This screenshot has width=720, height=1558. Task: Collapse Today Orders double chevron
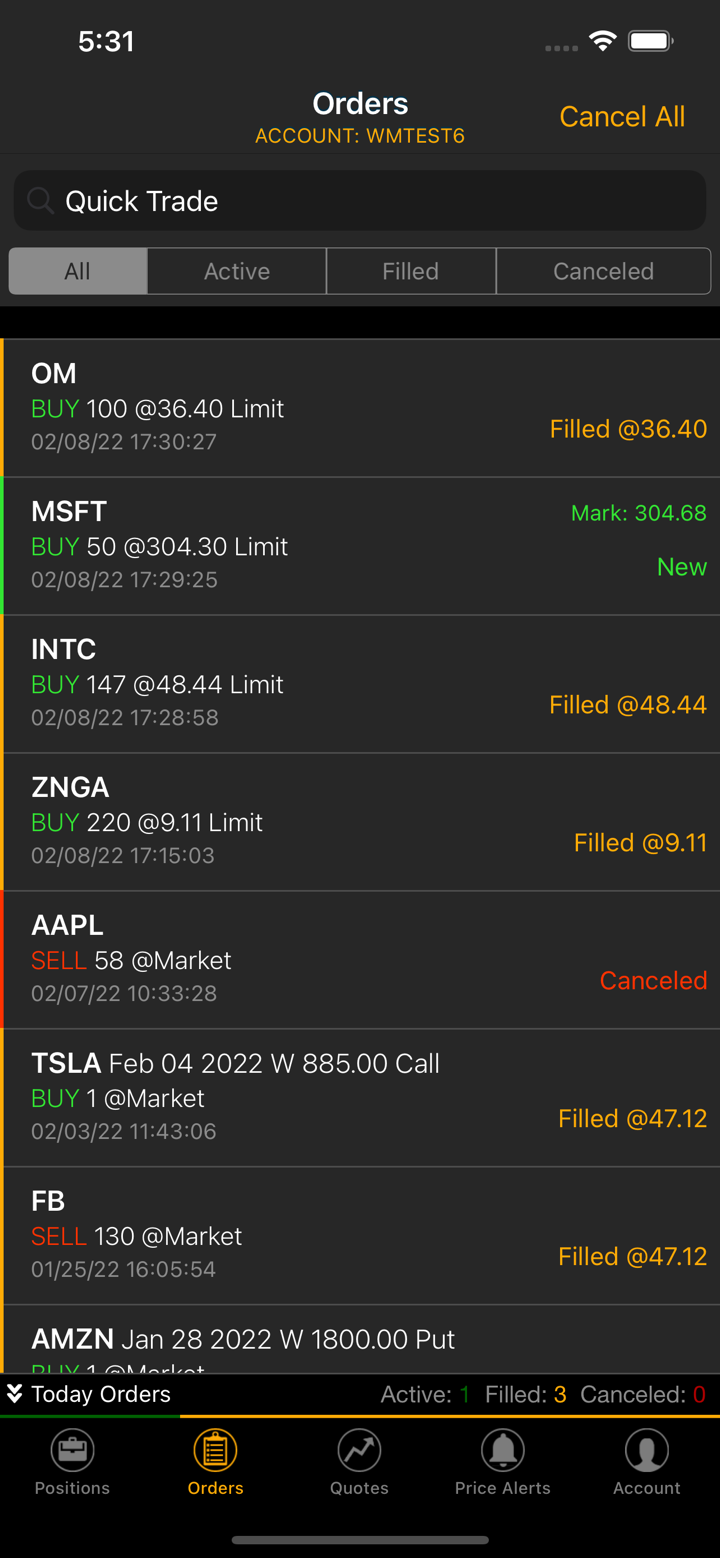(x=15, y=1394)
